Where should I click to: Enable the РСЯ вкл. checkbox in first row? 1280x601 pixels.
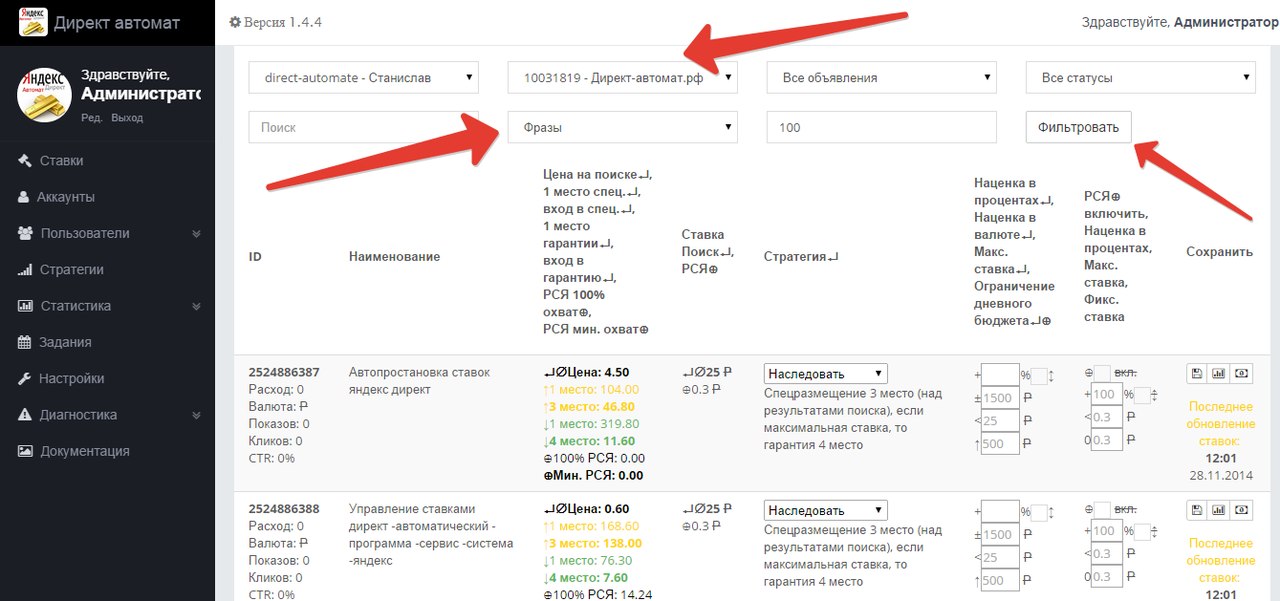click(1101, 372)
